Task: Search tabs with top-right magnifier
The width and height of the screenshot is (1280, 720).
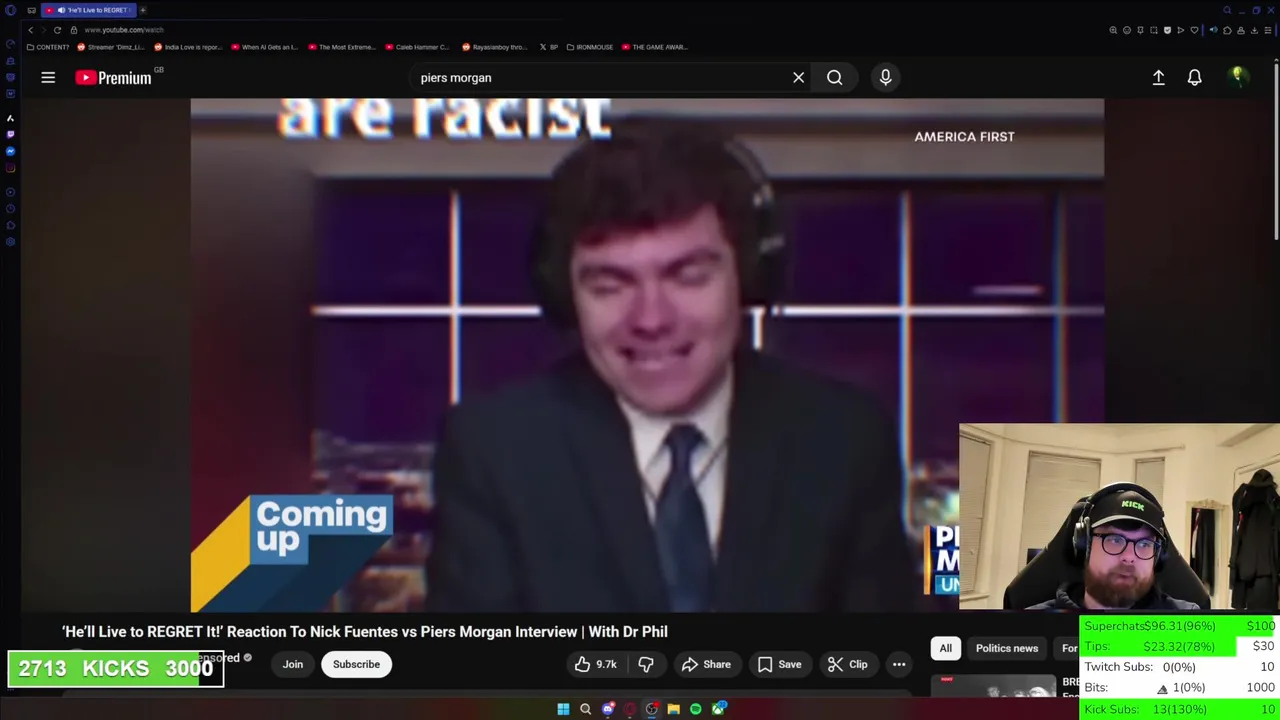Action: click(1227, 10)
